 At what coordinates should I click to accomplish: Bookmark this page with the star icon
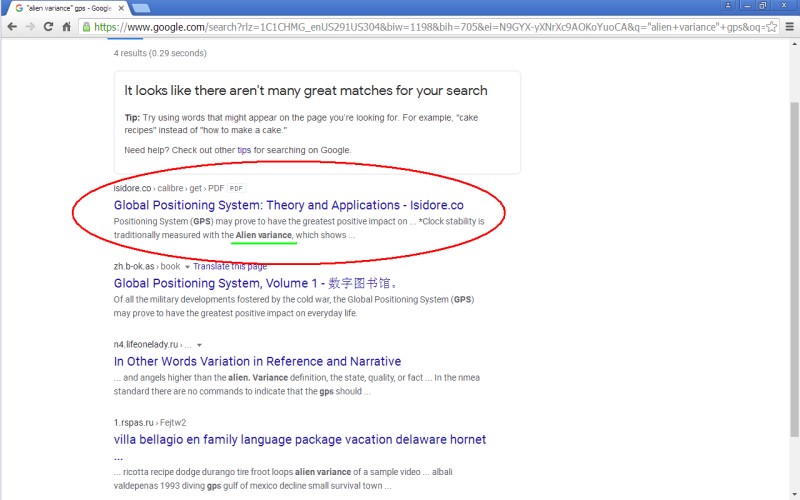pos(772,27)
